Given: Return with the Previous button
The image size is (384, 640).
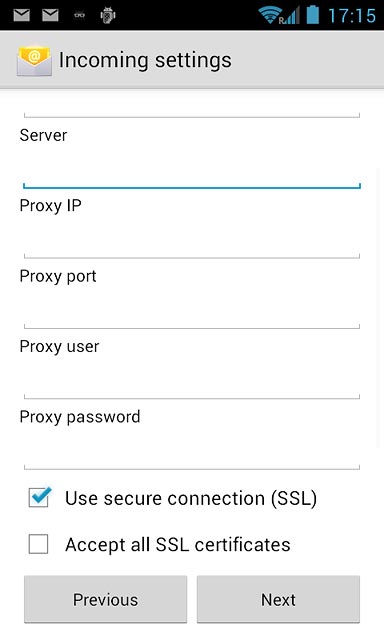Looking at the screenshot, I should 105,599.
